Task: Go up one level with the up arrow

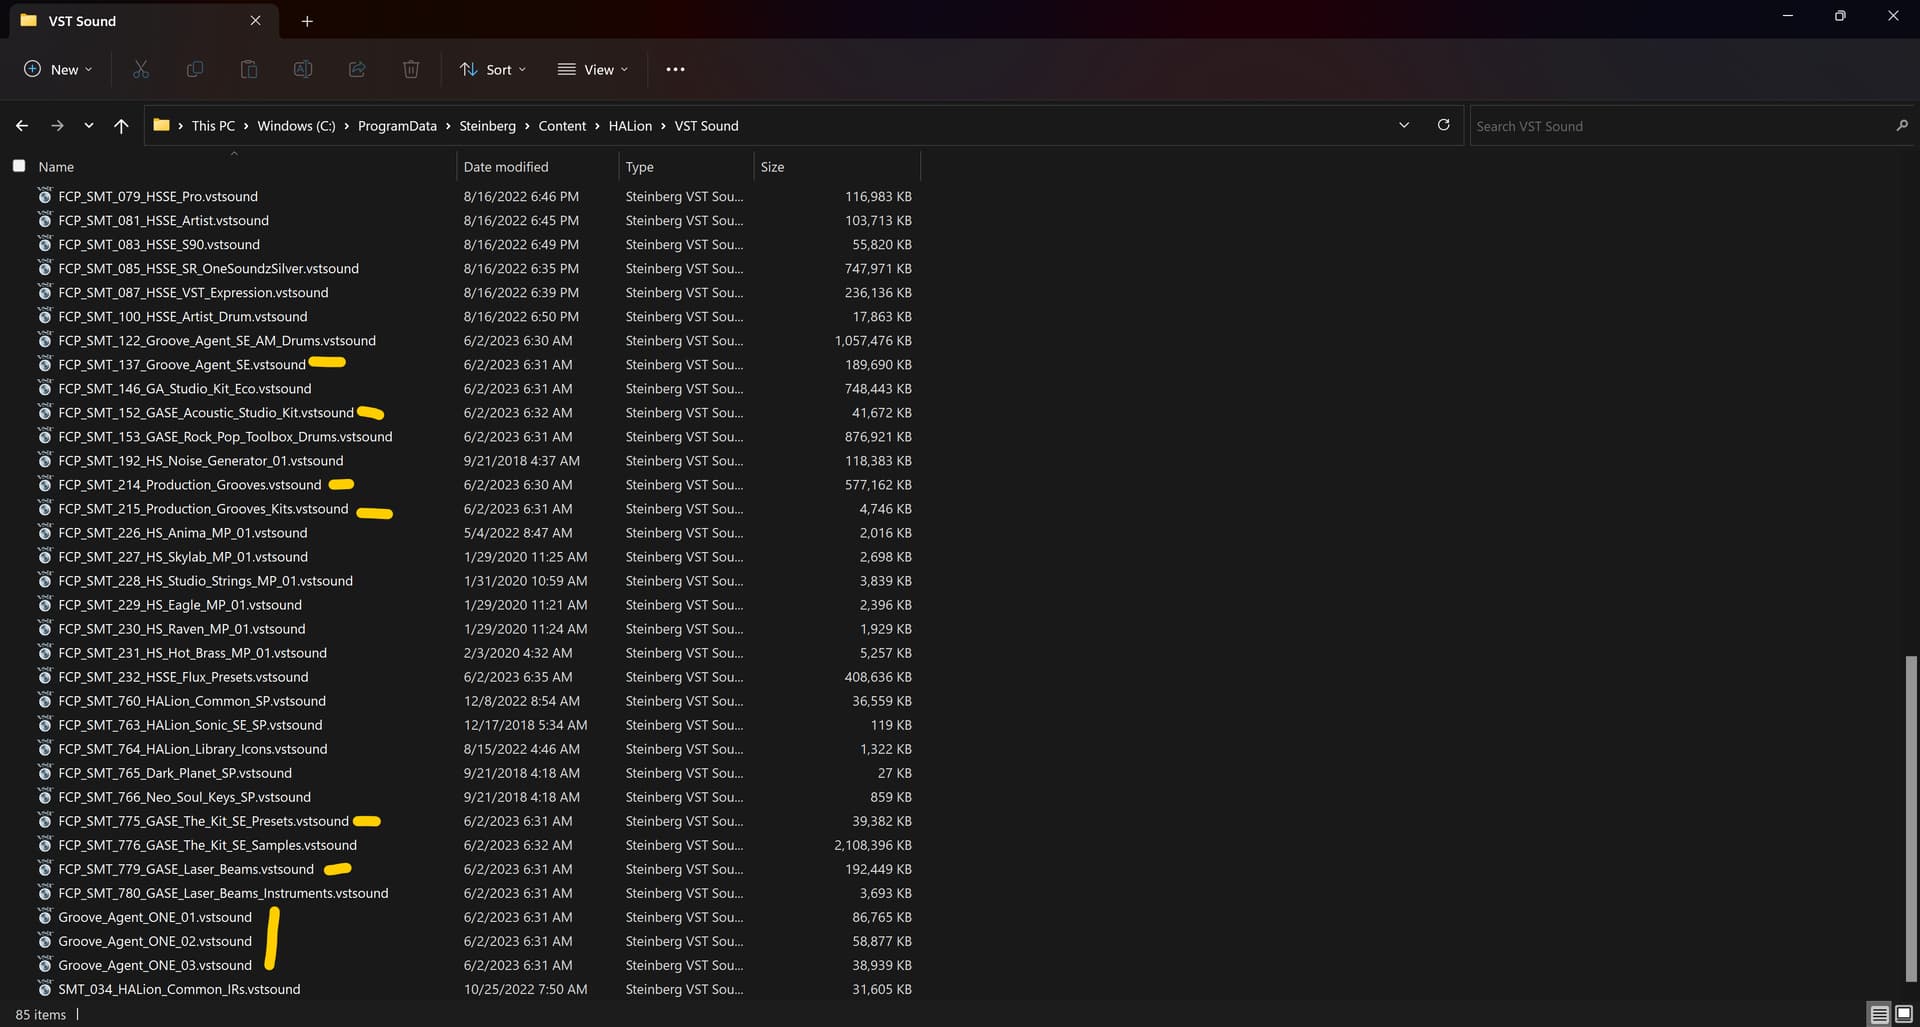Action: tap(121, 125)
